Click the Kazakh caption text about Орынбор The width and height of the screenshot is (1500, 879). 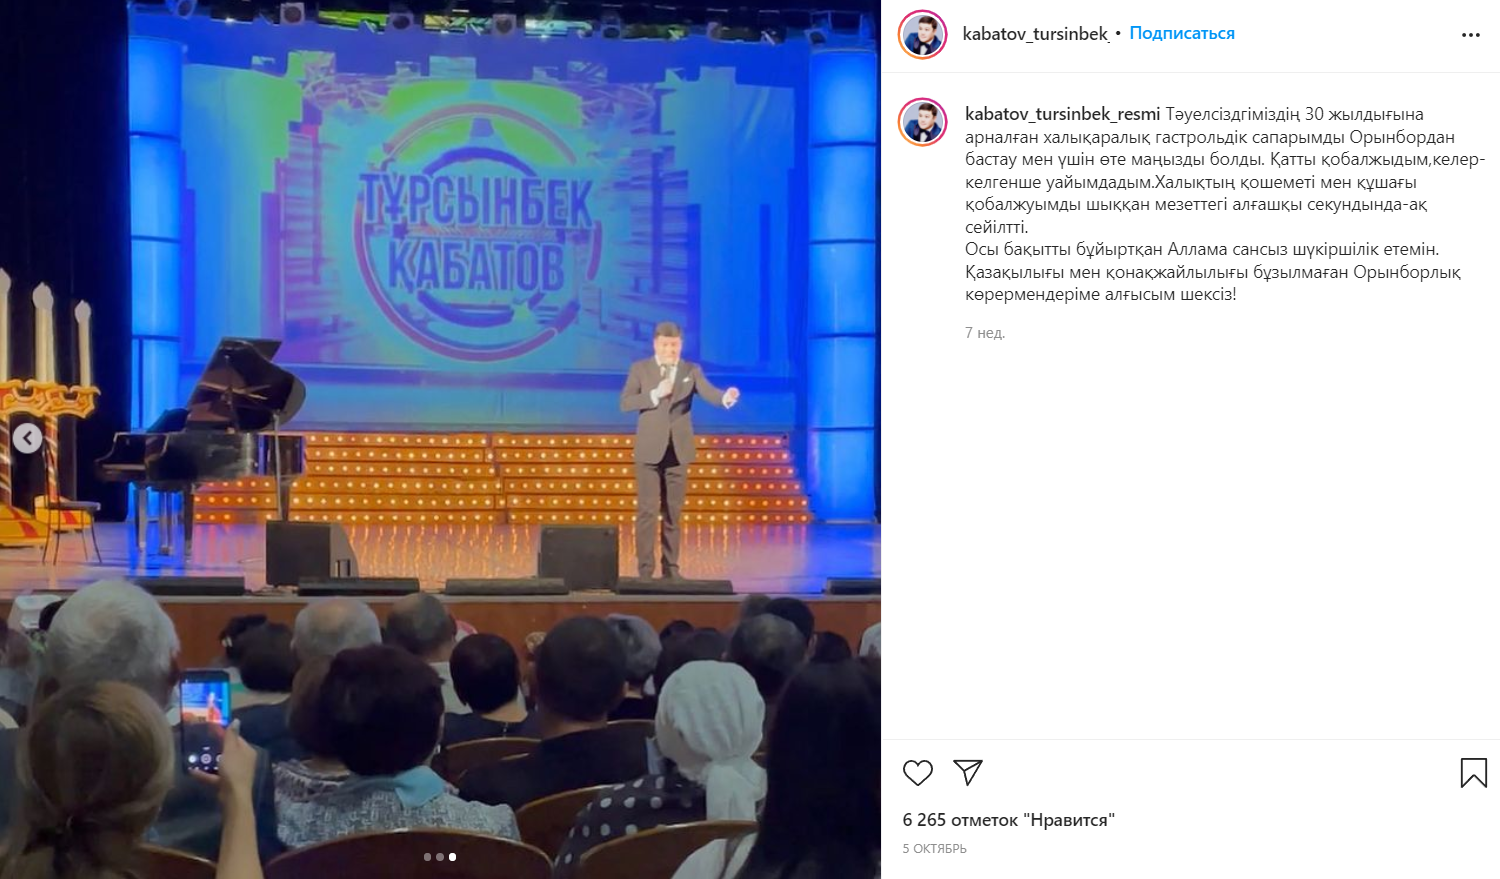tap(1225, 204)
